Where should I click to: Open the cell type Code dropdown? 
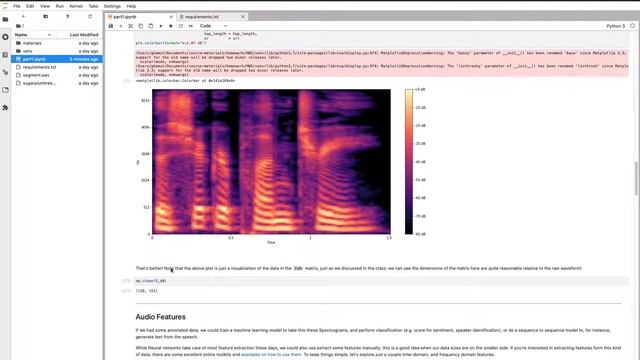213,26
